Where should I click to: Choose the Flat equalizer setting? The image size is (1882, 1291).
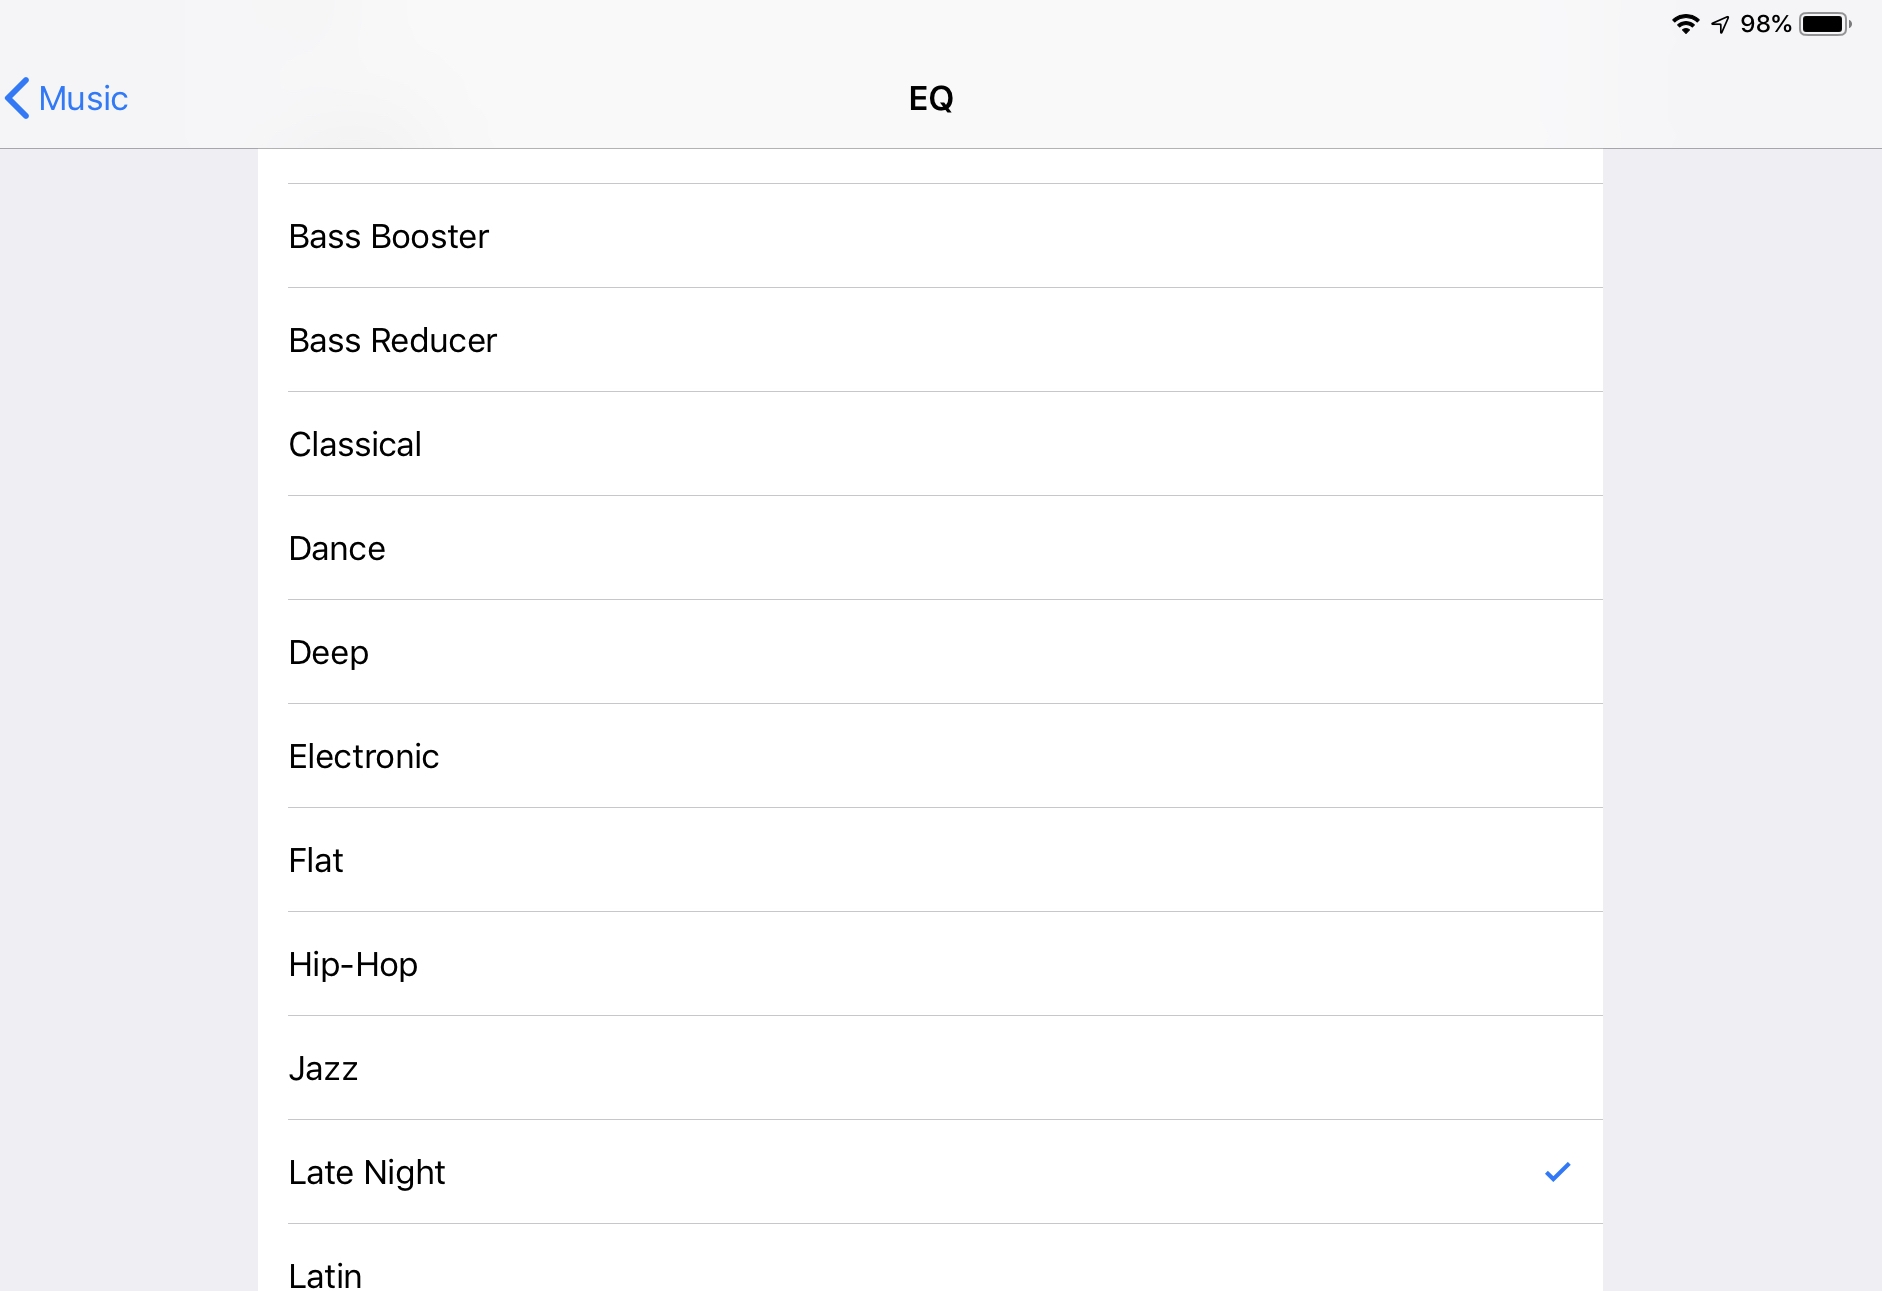coord(316,860)
